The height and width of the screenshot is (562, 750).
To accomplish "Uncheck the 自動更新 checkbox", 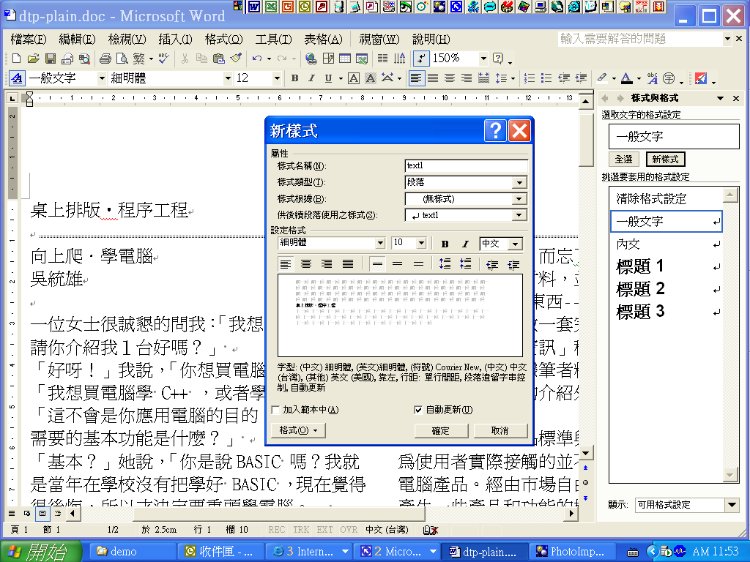I will pos(418,410).
